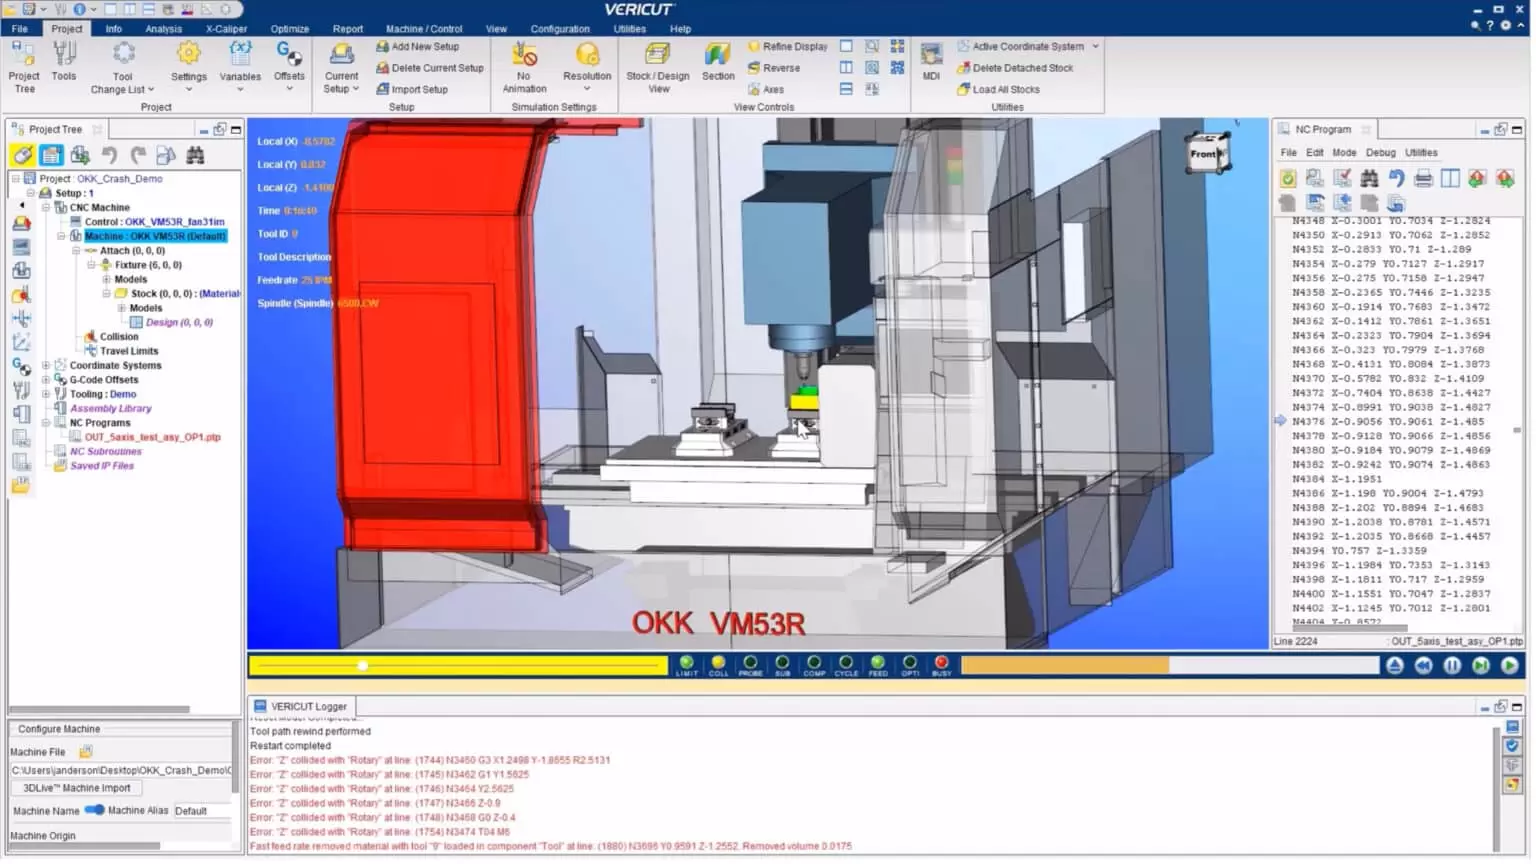The image size is (1536, 864).
Task: Toggle the COLL collision status light
Action: tap(718, 664)
